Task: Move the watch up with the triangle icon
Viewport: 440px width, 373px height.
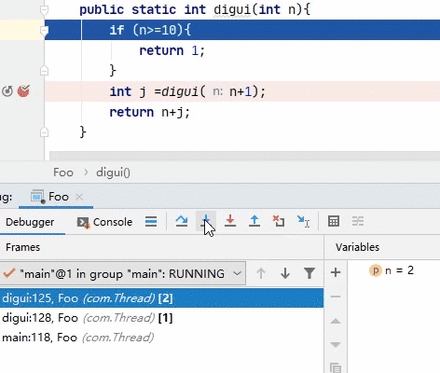Action: [336, 321]
